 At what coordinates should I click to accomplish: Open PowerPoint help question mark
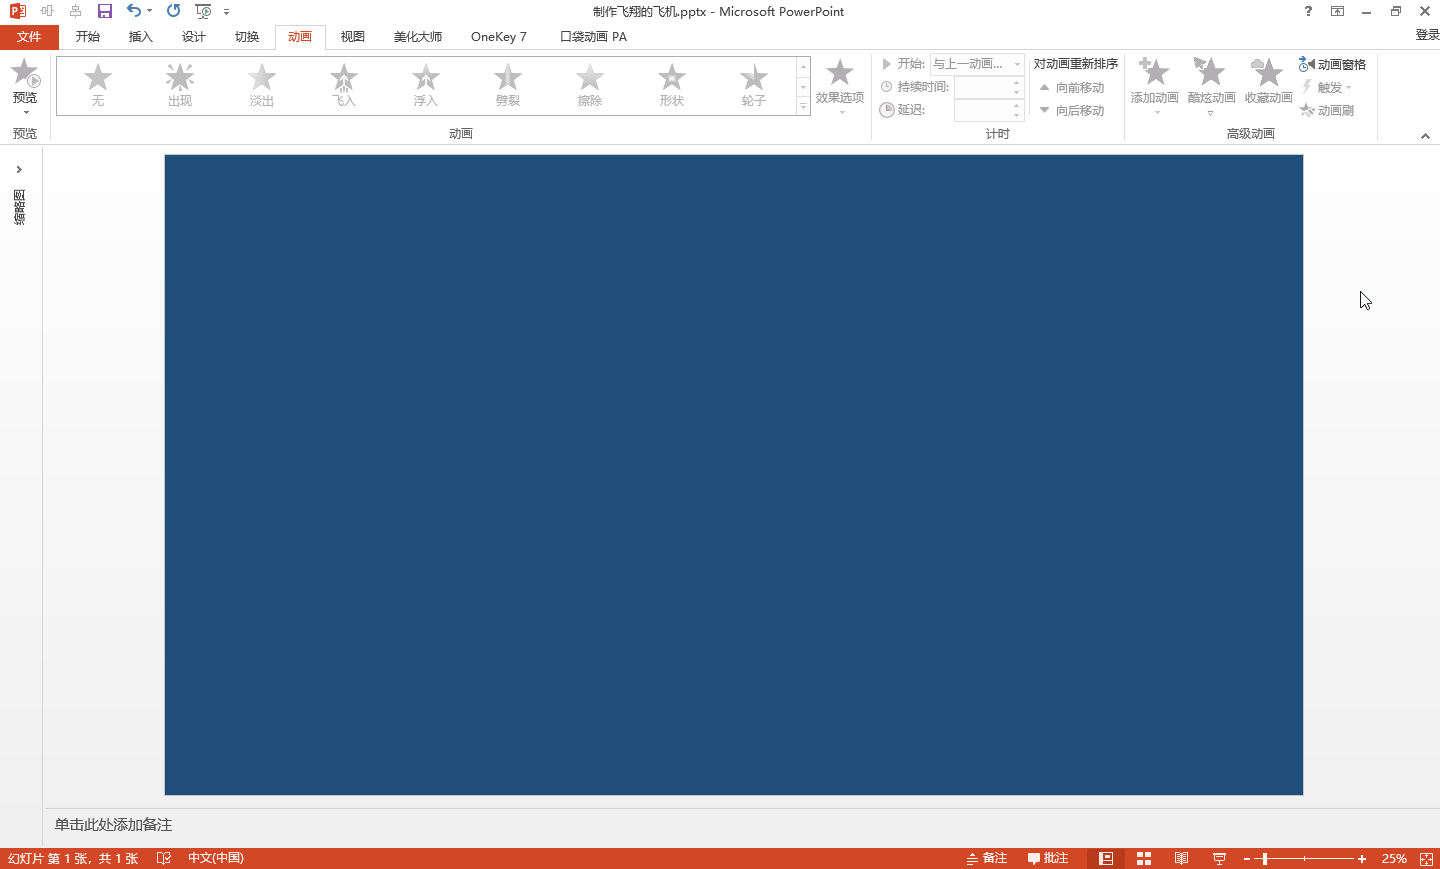click(x=1308, y=11)
